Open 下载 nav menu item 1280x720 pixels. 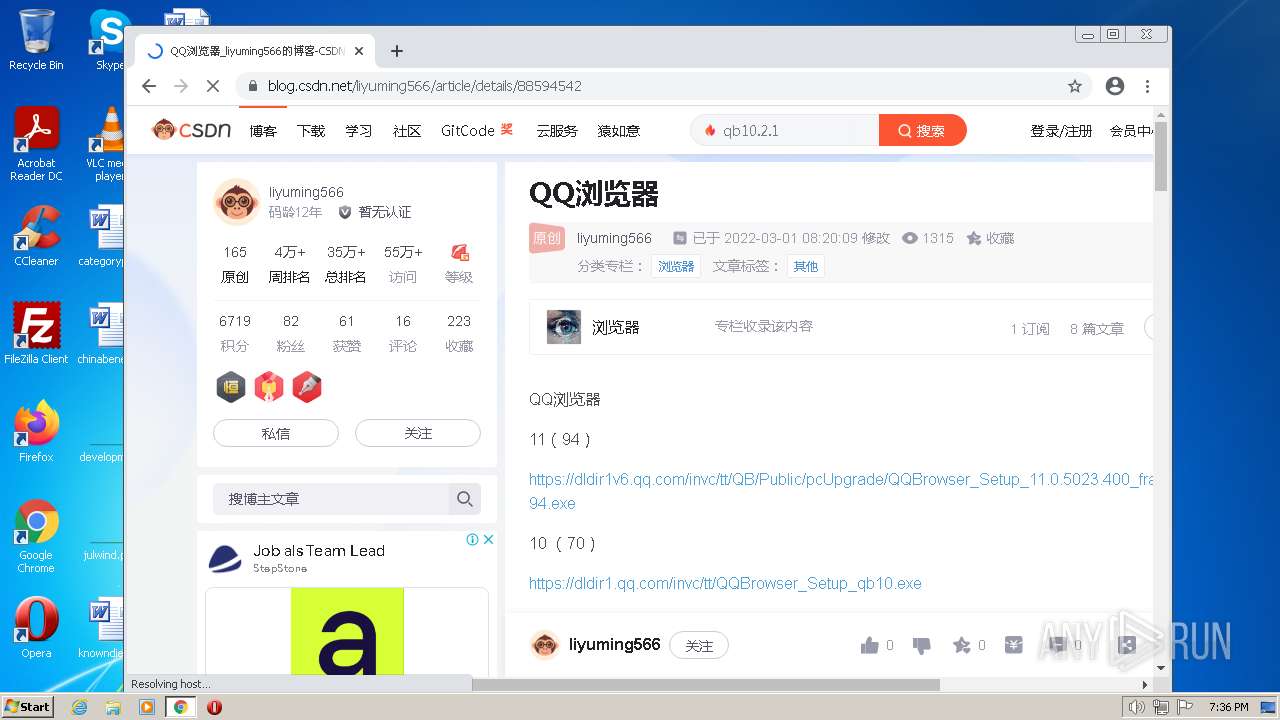311,131
